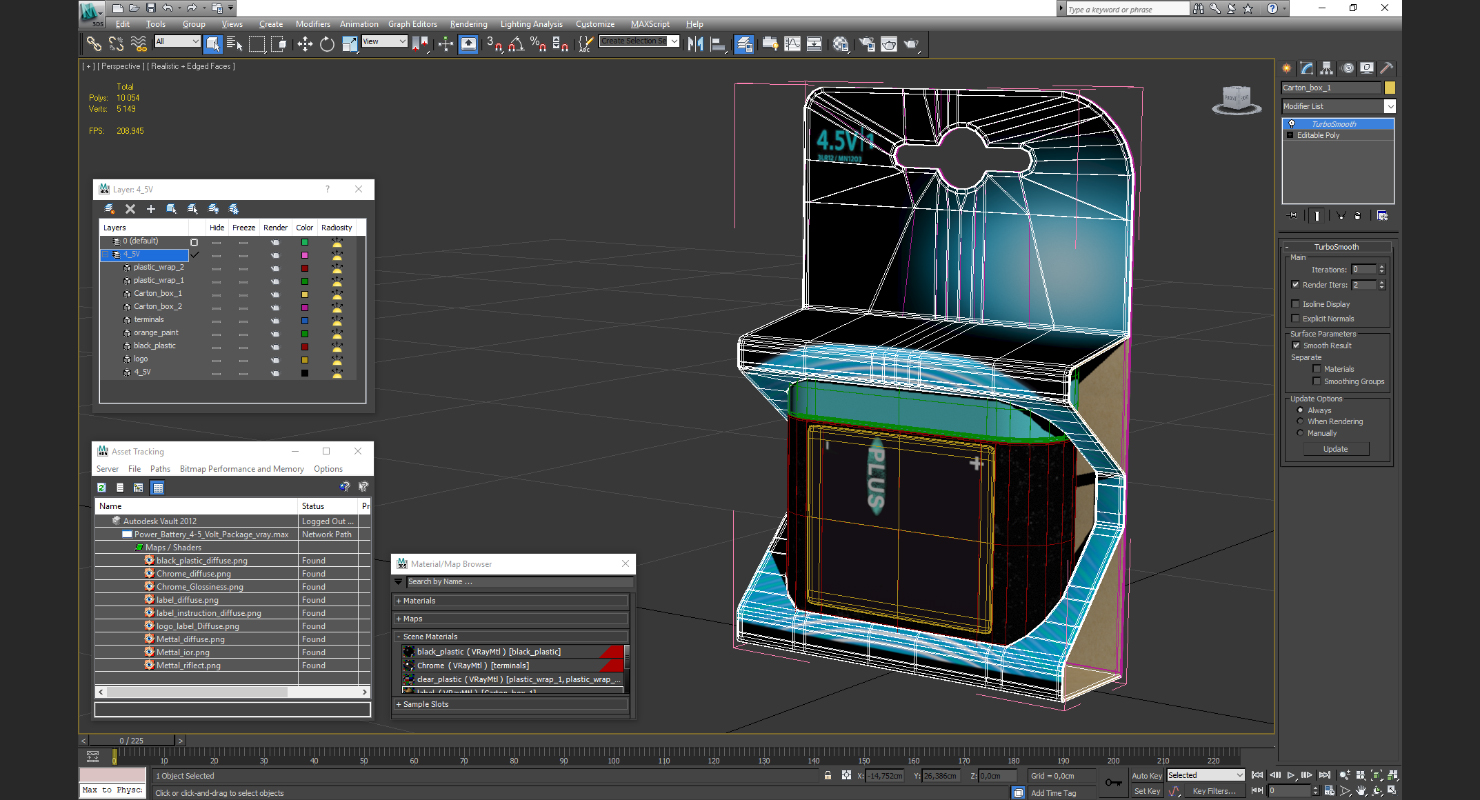Click color swatch of plastic_wrap_2 layer row
The image size is (1480, 800).
(x=305, y=268)
